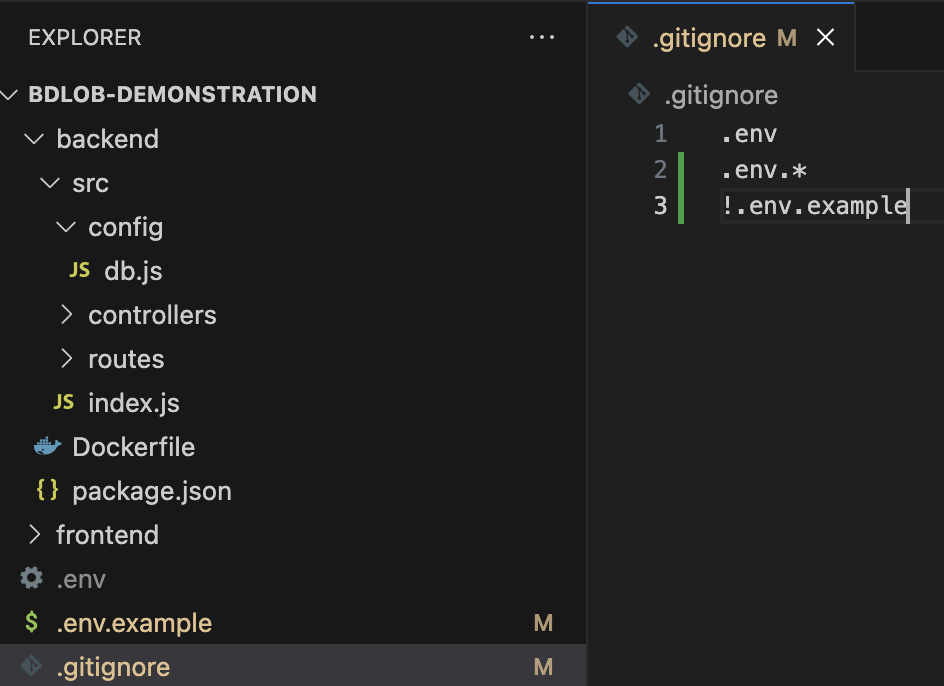Image resolution: width=944 pixels, height=686 pixels.
Task: Click the braces icon beside package.json
Action: point(48,490)
